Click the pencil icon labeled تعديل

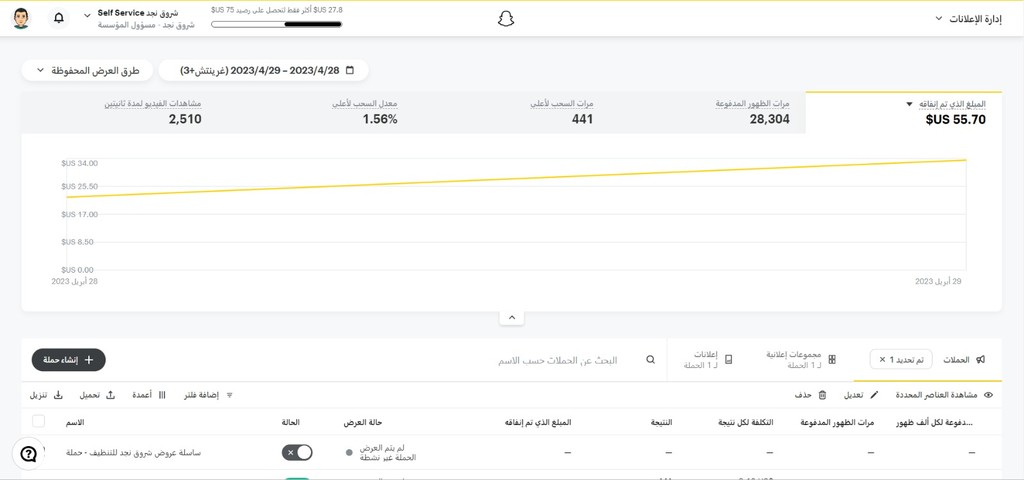[x=874, y=395]
